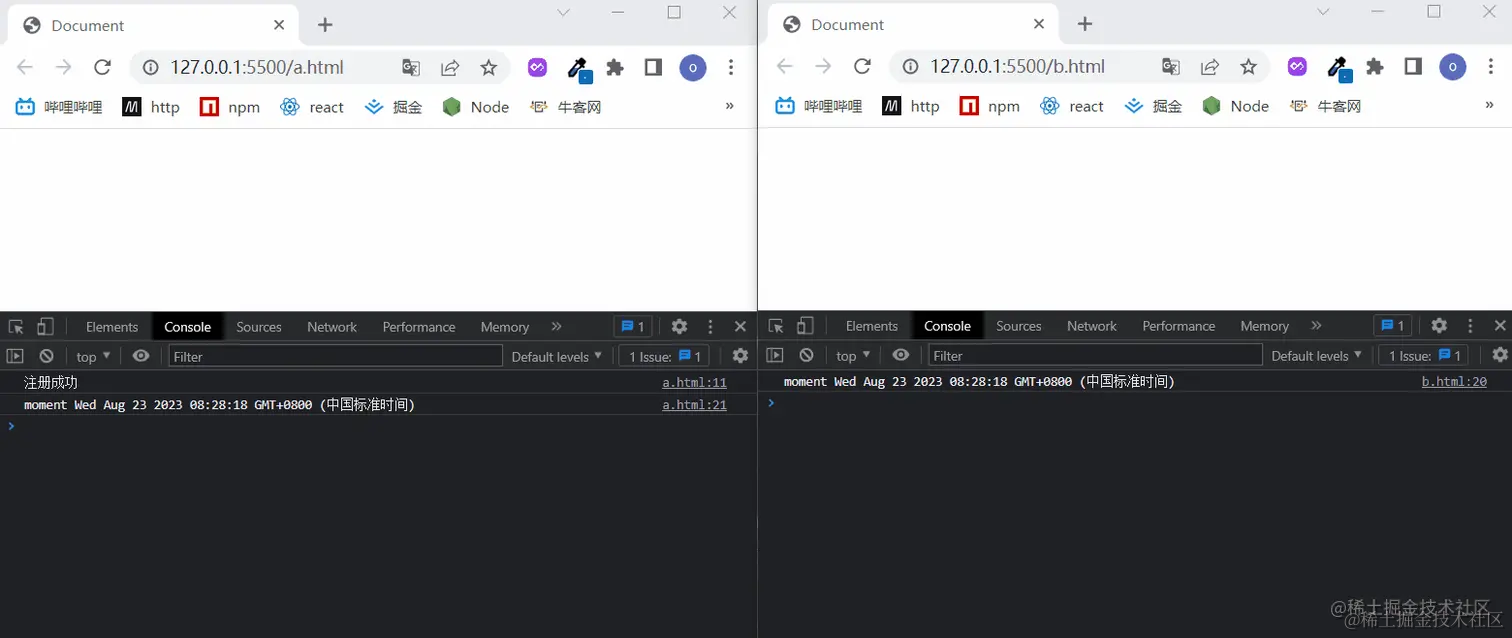Bookmark a.html with the star icon

488,67
